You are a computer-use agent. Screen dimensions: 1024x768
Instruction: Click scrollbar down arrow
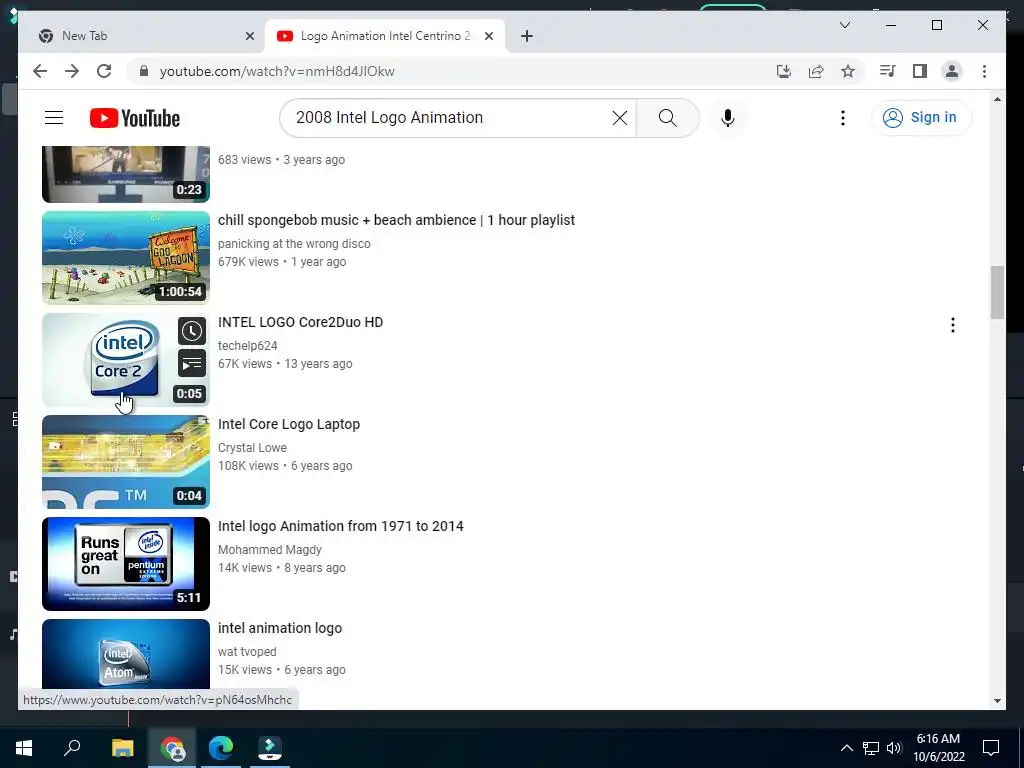[997, 701]
